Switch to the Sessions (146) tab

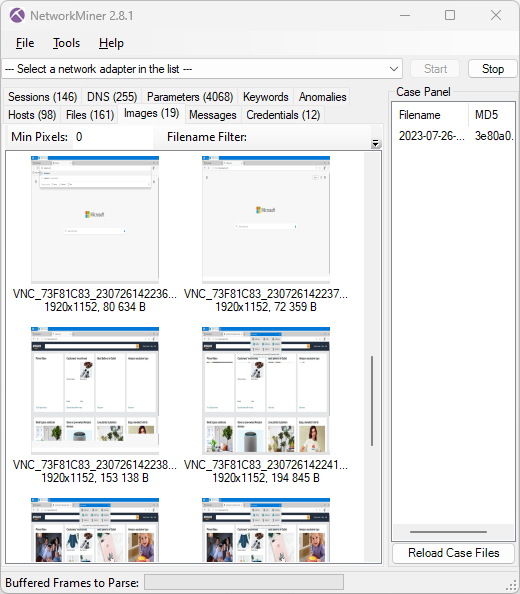pyautogui.click(x=43, y=97)
